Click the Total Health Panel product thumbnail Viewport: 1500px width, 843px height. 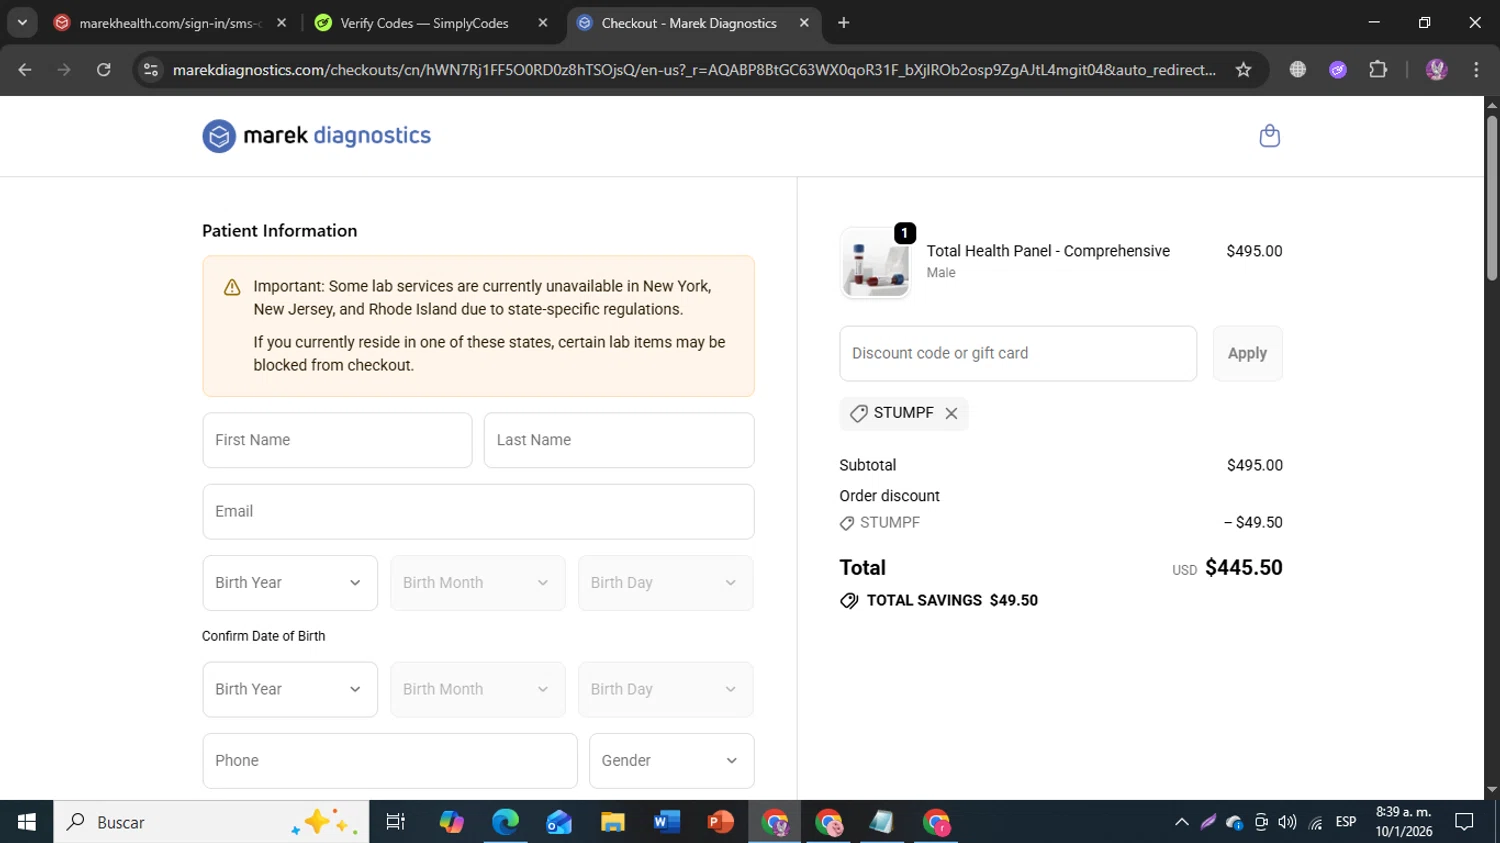[875, 263]
